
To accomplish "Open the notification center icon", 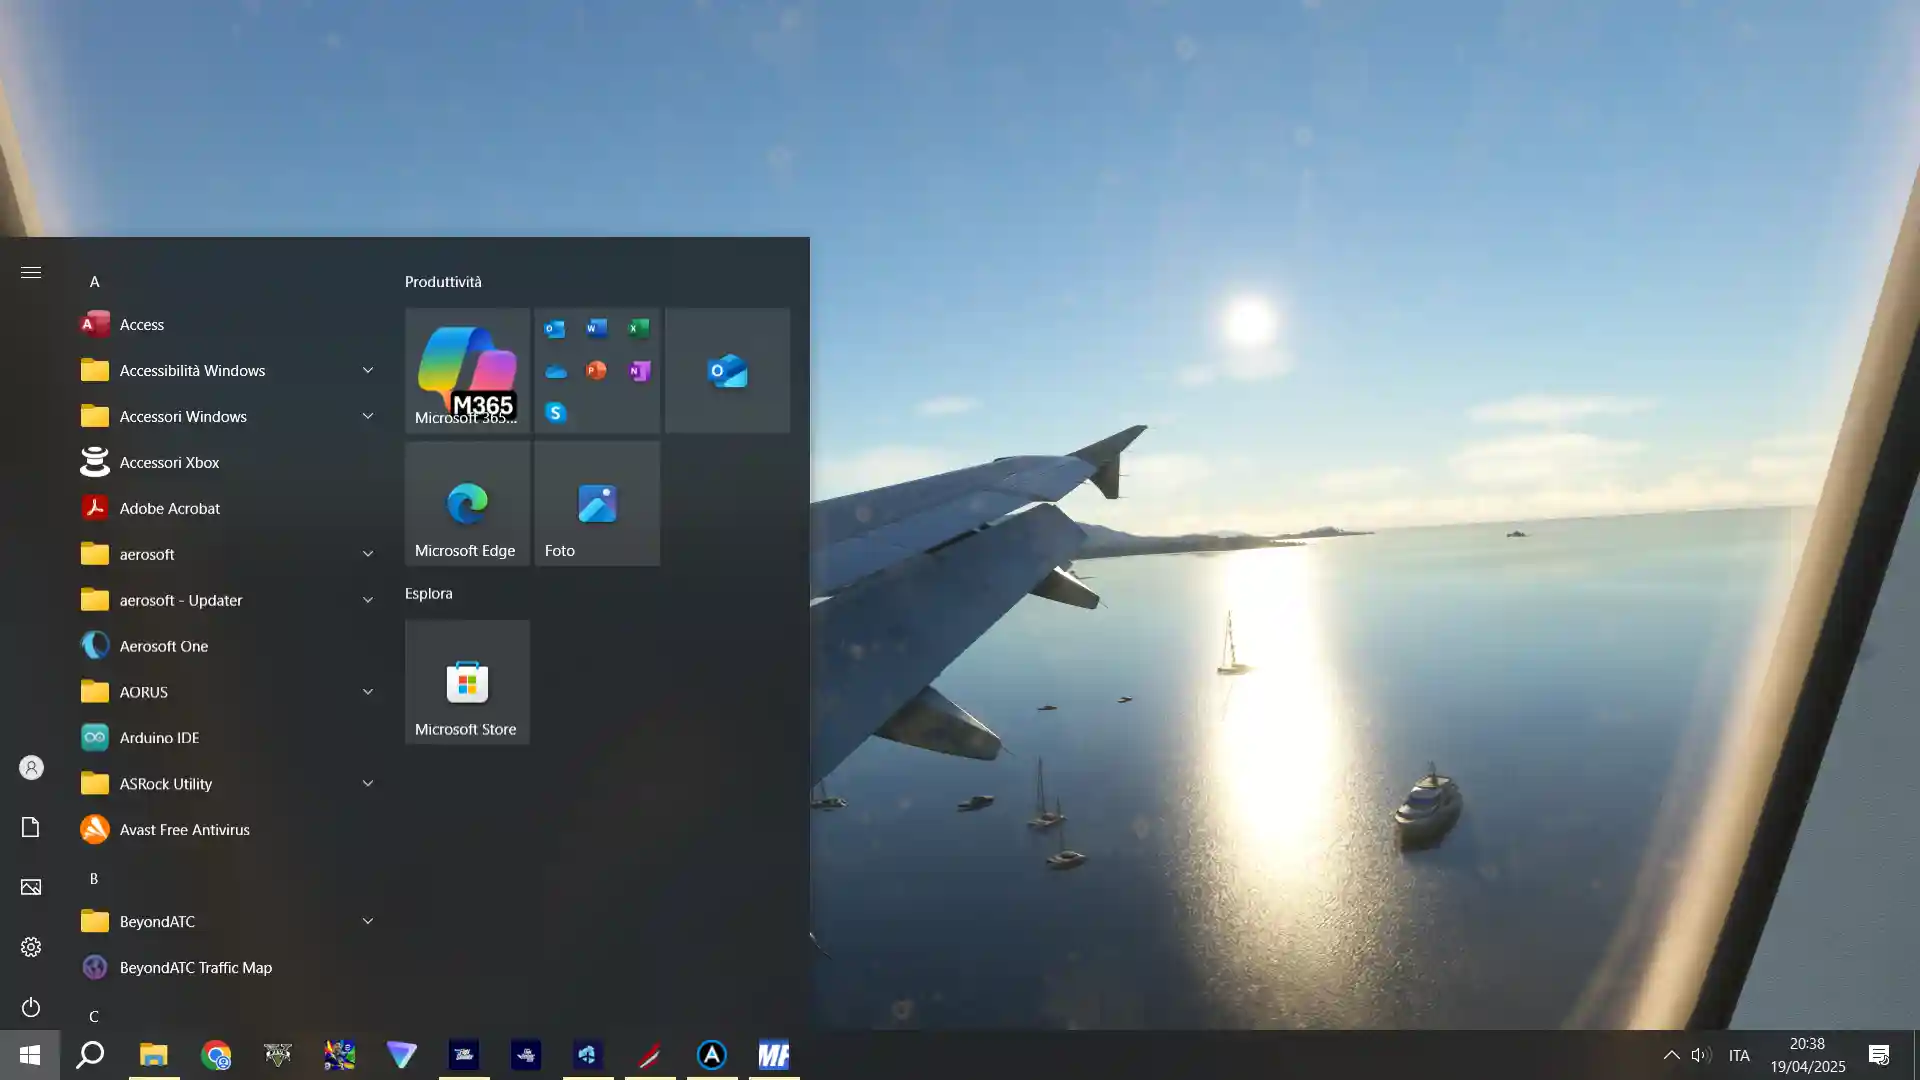I will point(1879,1055).
